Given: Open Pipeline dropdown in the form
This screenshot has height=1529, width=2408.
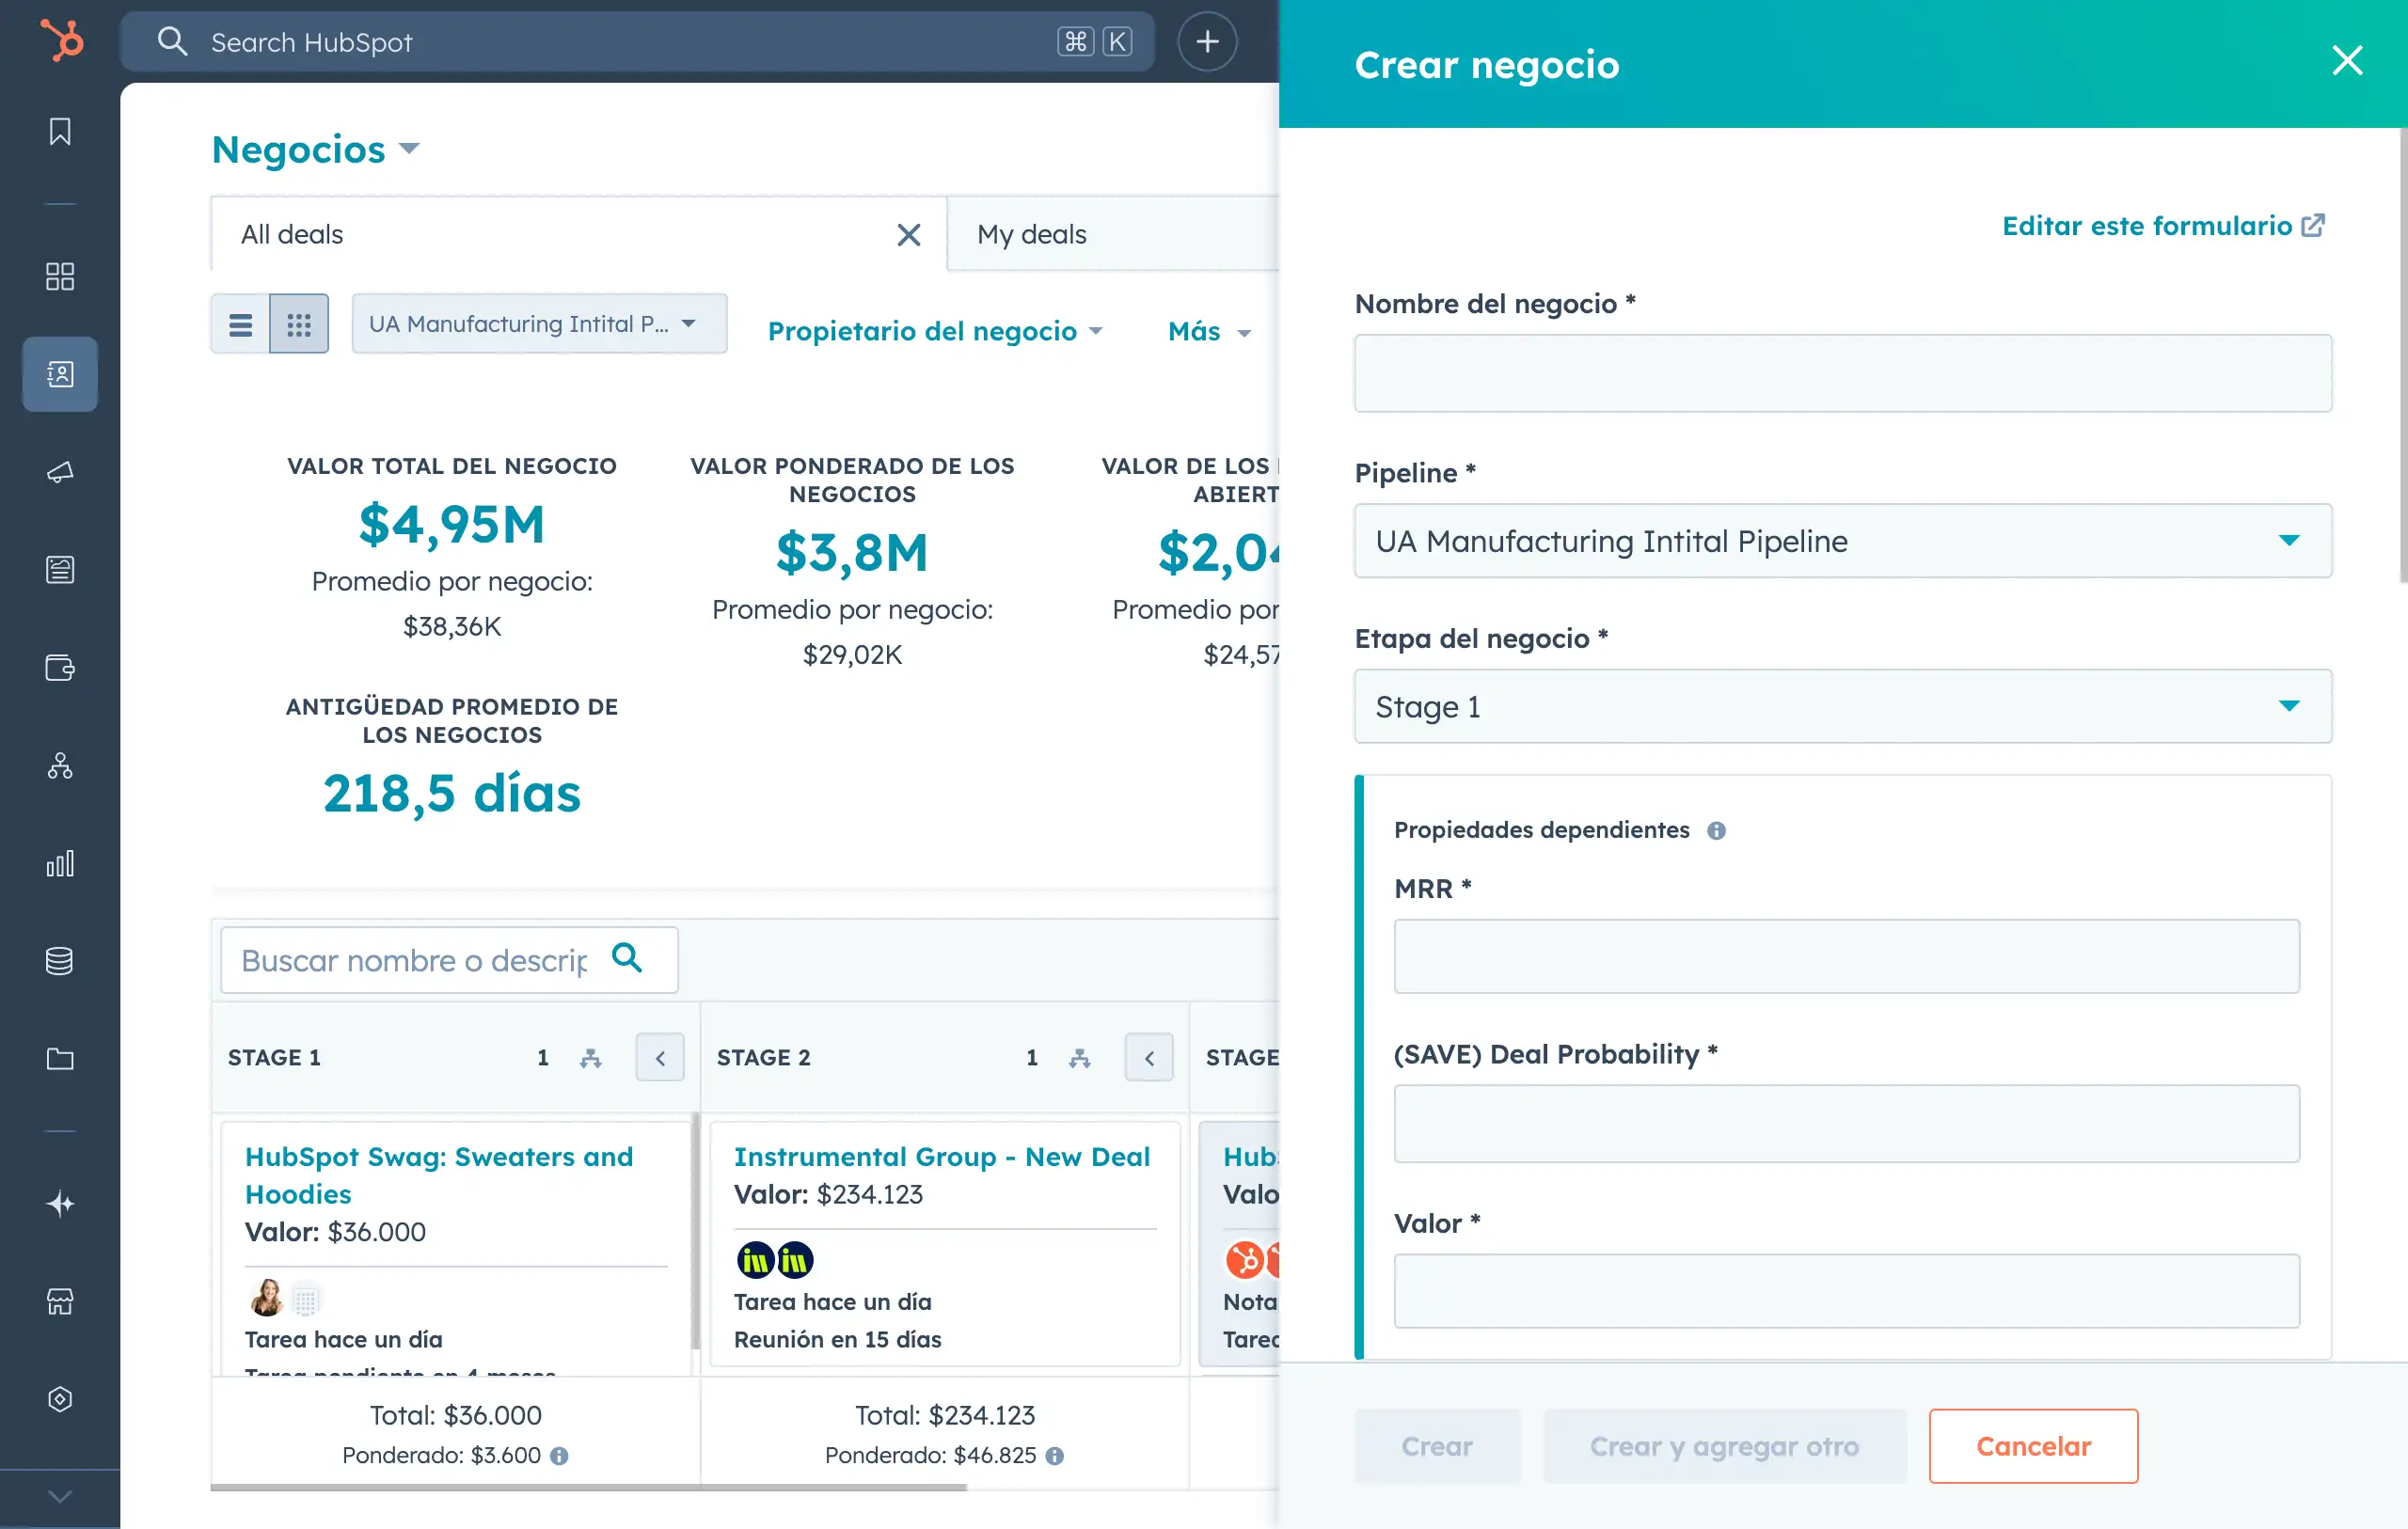Looking at the screenshot, I should click(1843, 541).
